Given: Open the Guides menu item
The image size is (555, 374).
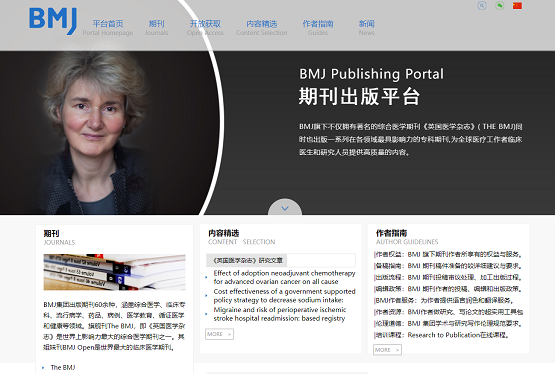Looking at the screenshot, I should (x=318, y=28).
